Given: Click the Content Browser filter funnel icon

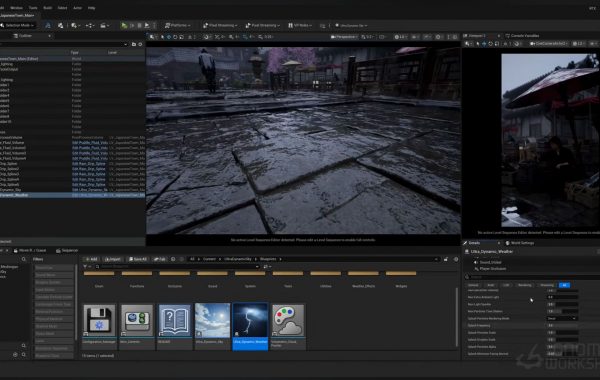Looking at the screenshot, I should point(85,266).
